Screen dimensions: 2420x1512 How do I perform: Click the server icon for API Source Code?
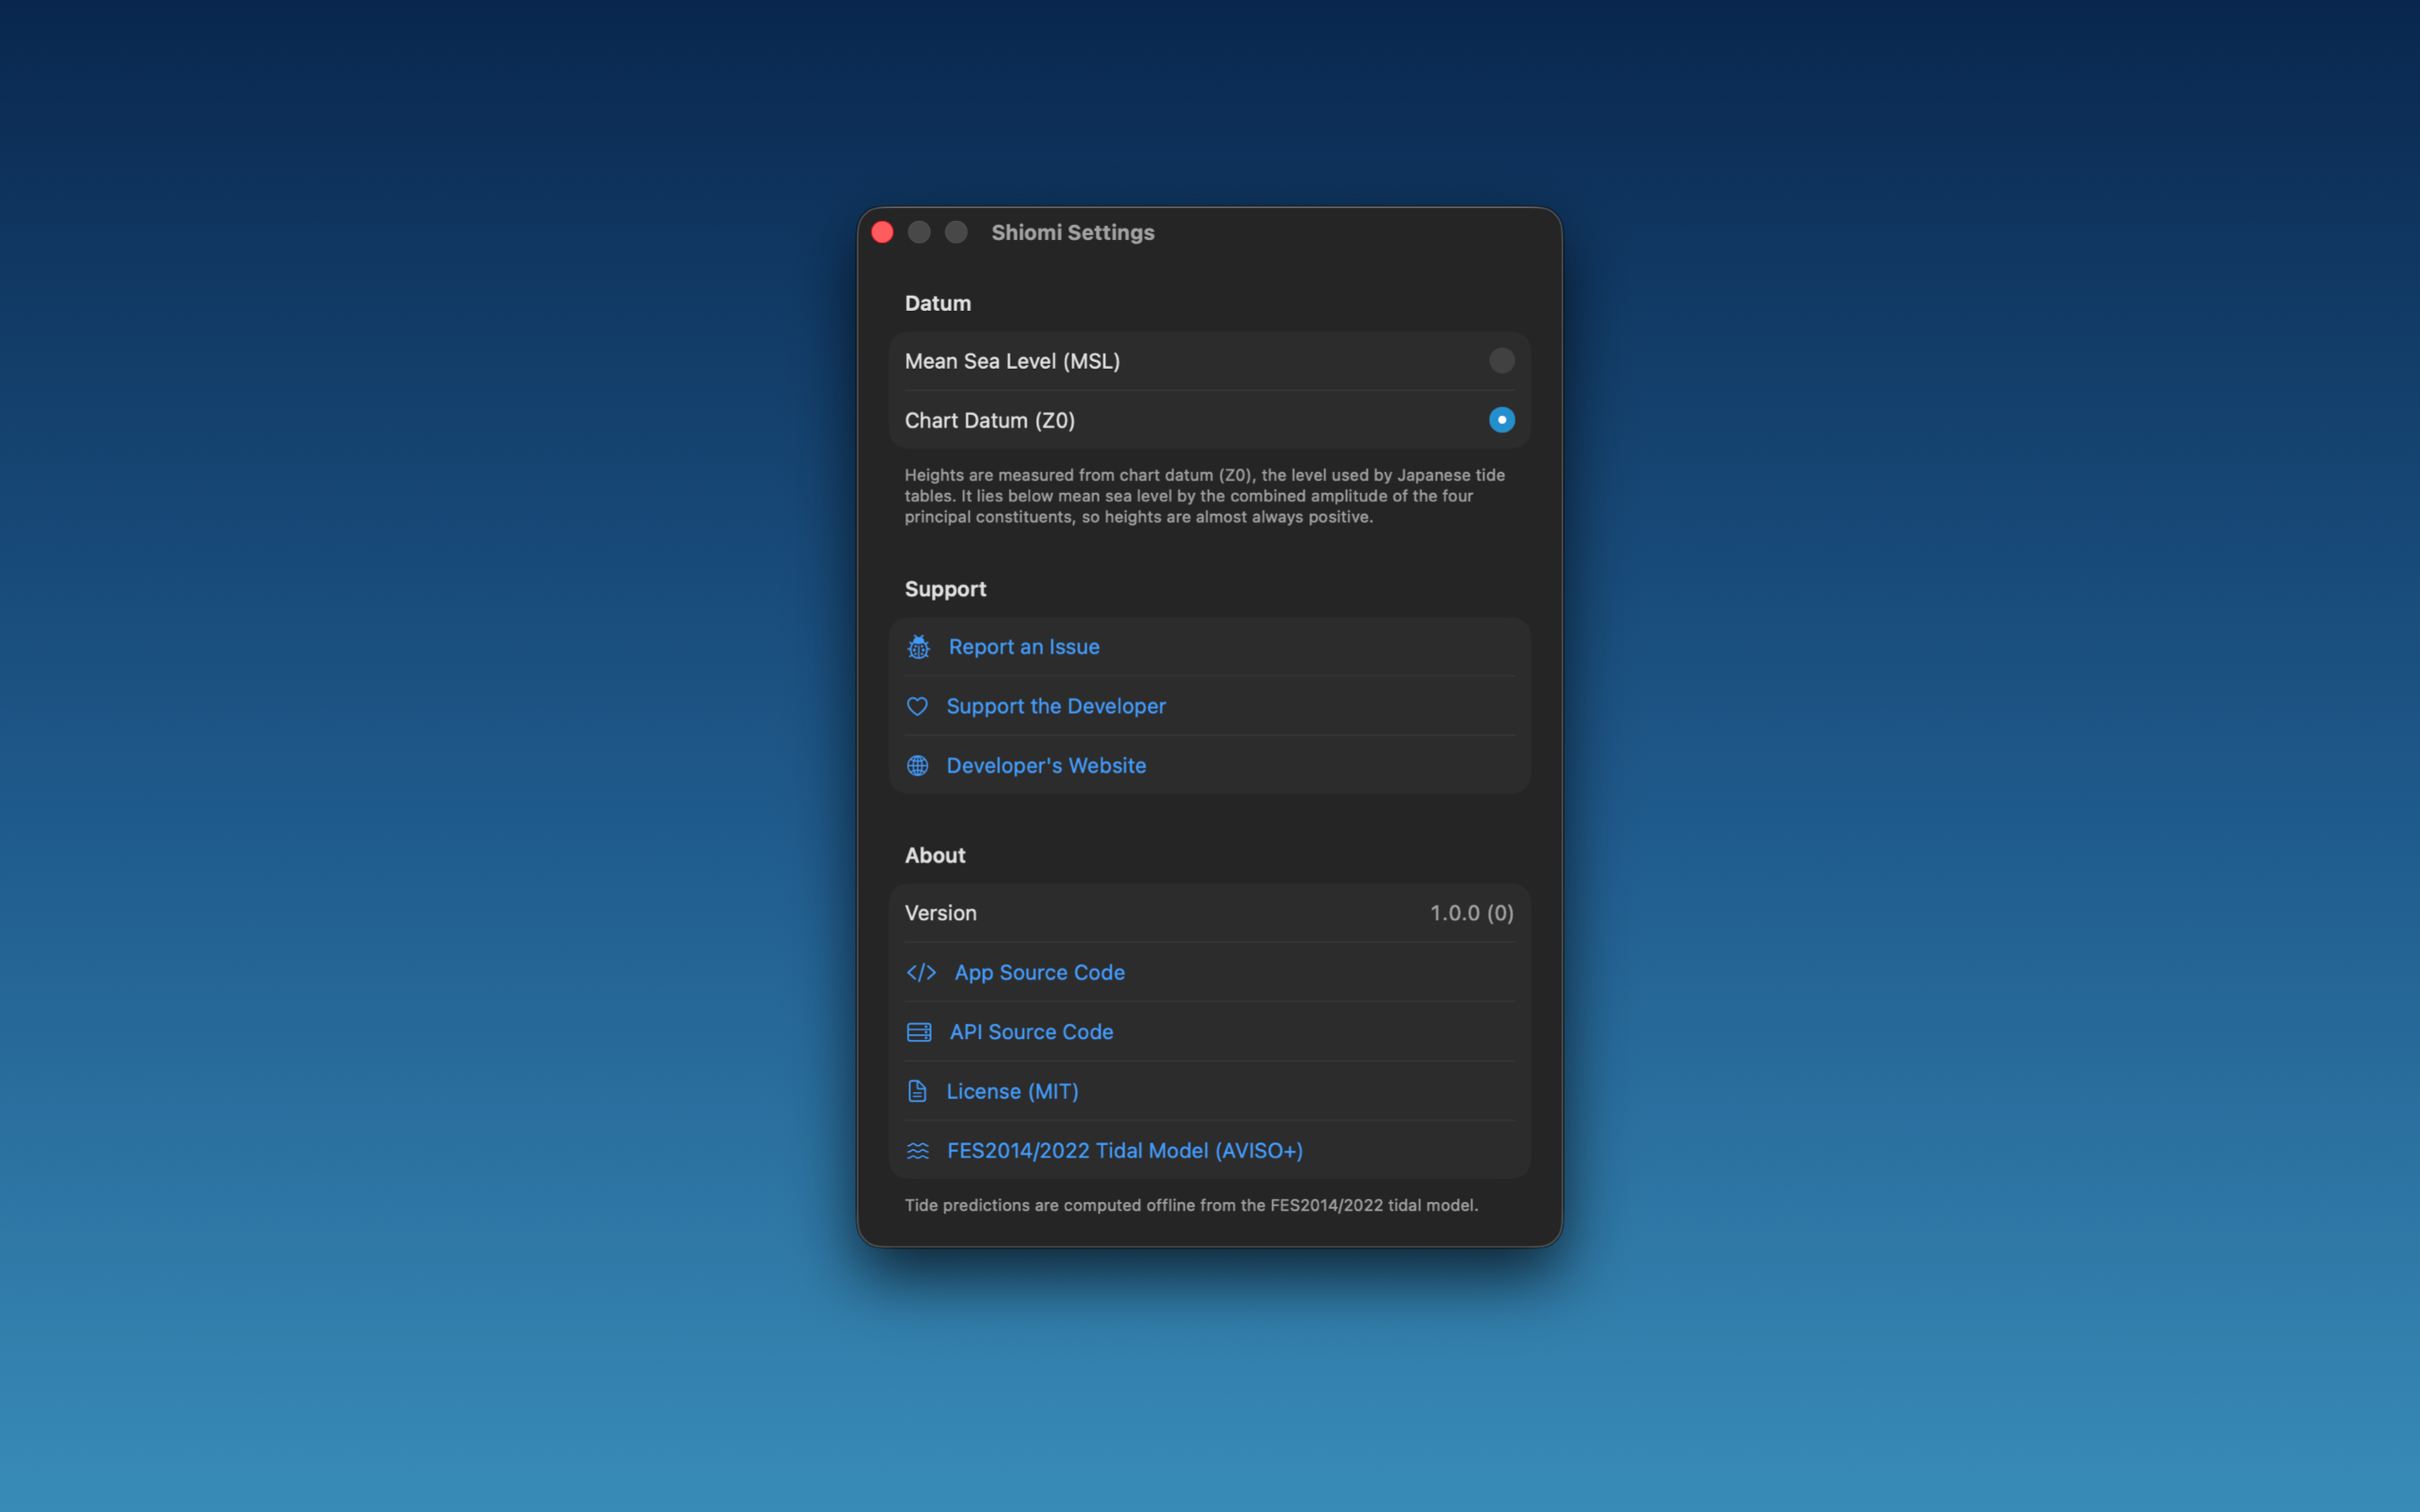919,1032
